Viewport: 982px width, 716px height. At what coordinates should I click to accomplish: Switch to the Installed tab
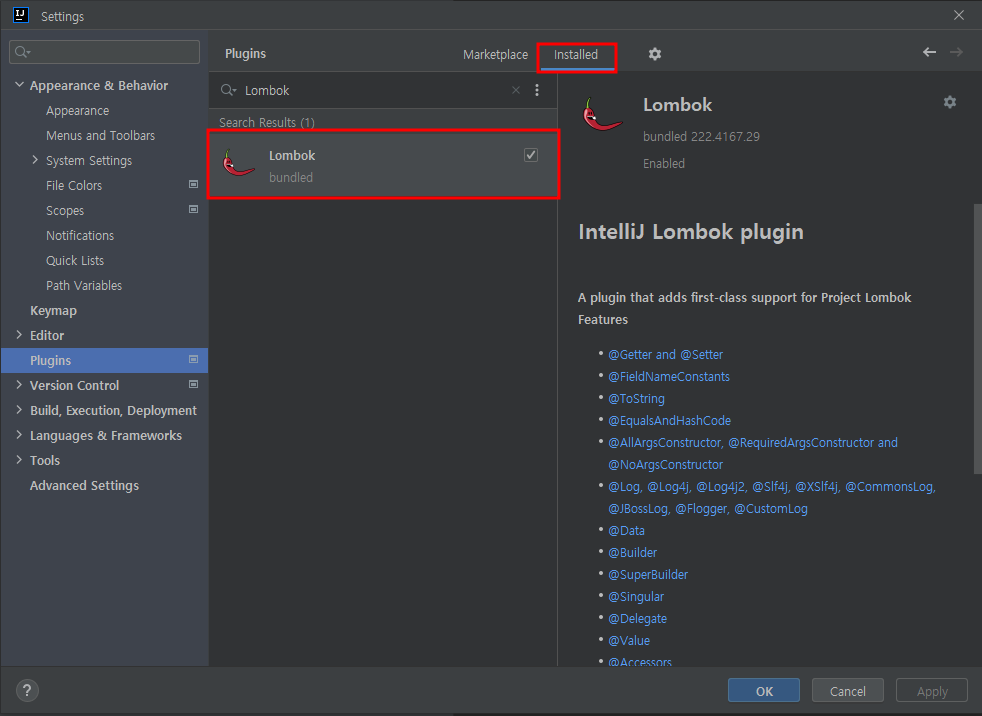[x=576, y=55]
